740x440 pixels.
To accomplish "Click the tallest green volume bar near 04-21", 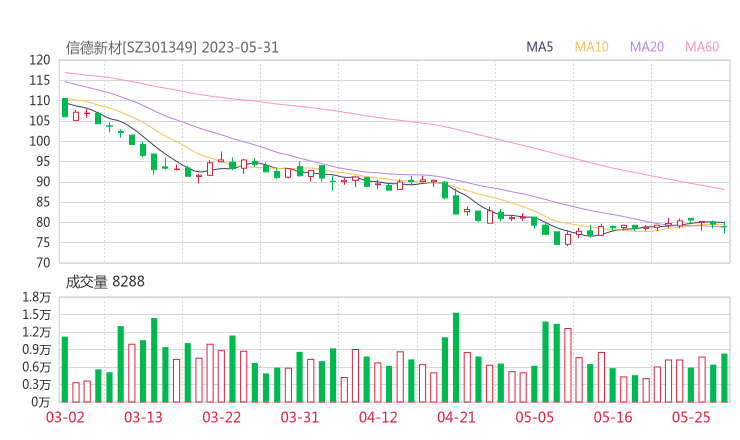I will click(x=456, y=357).
